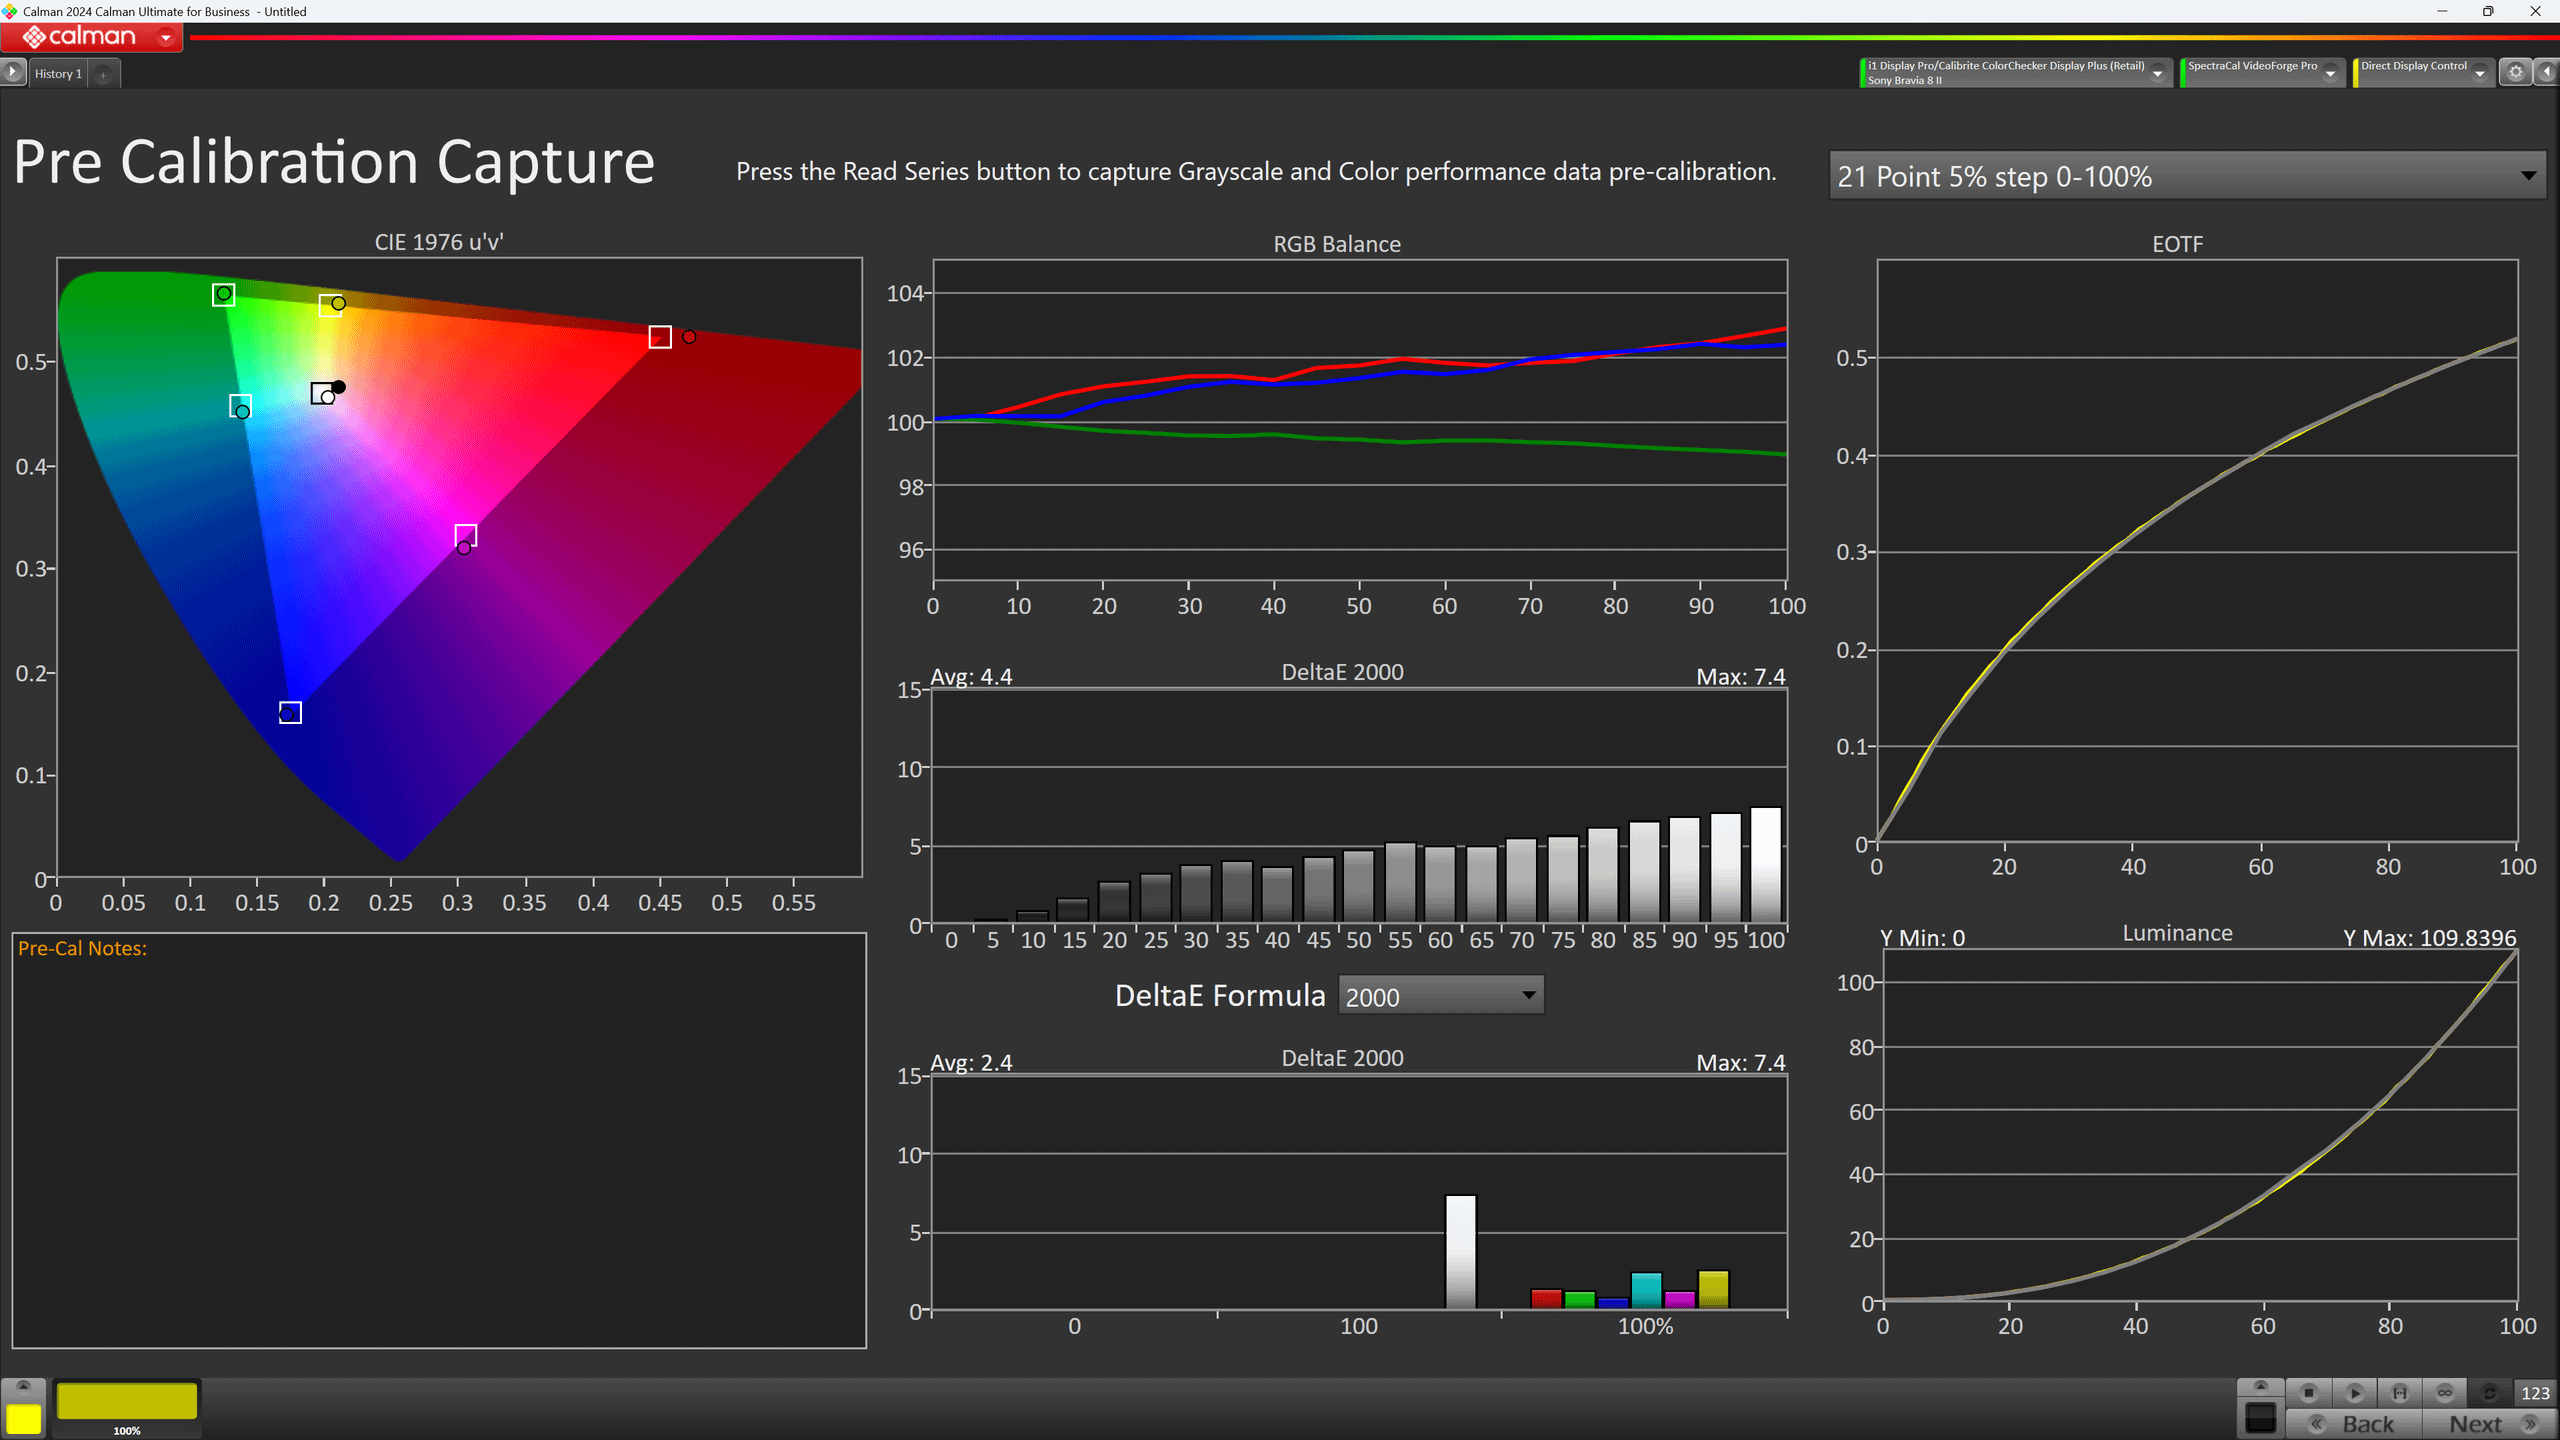Click the refresh arrows icon
2560x1440 pixels.
pos(2489,1392)
